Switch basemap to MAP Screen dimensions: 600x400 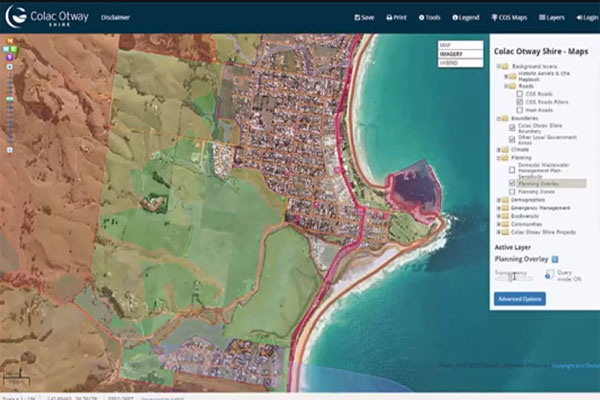[460, 45]
